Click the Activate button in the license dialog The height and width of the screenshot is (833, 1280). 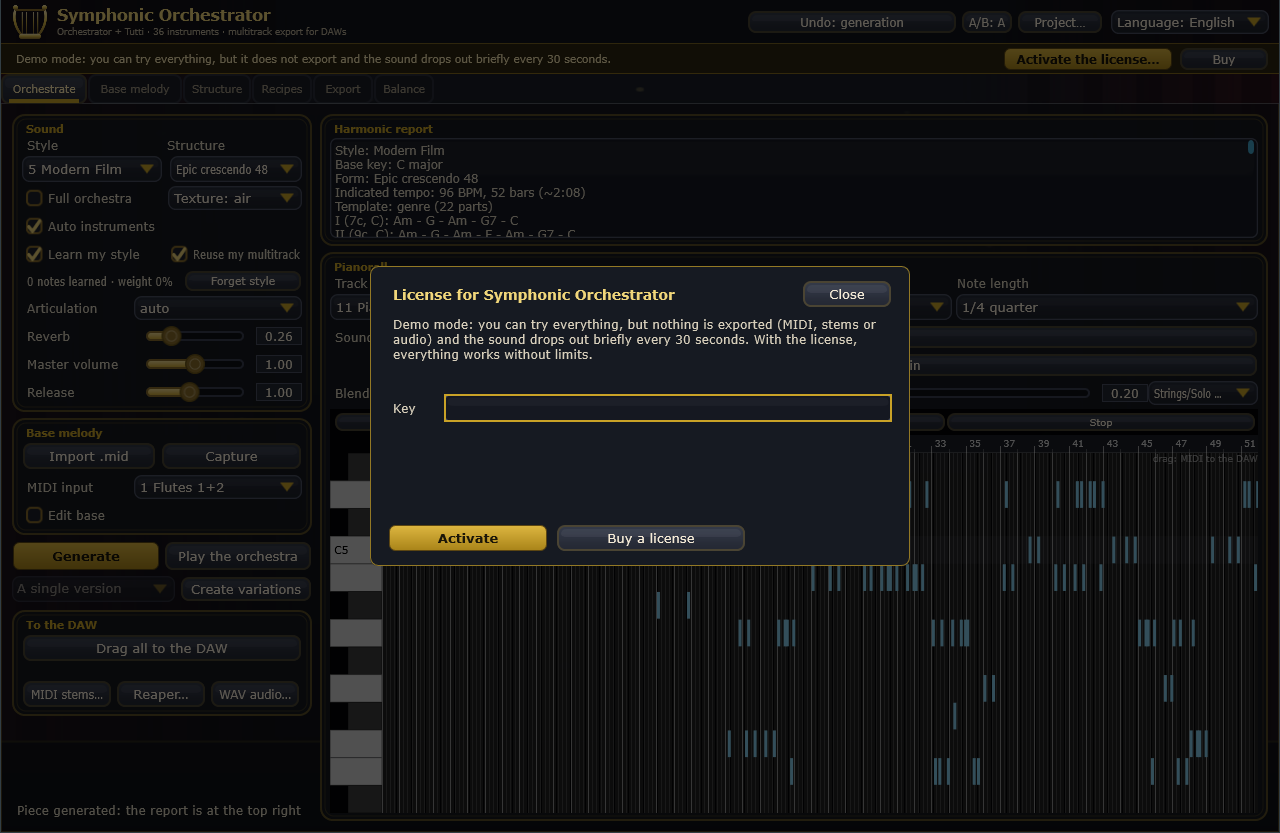click(x=468, y=538)
